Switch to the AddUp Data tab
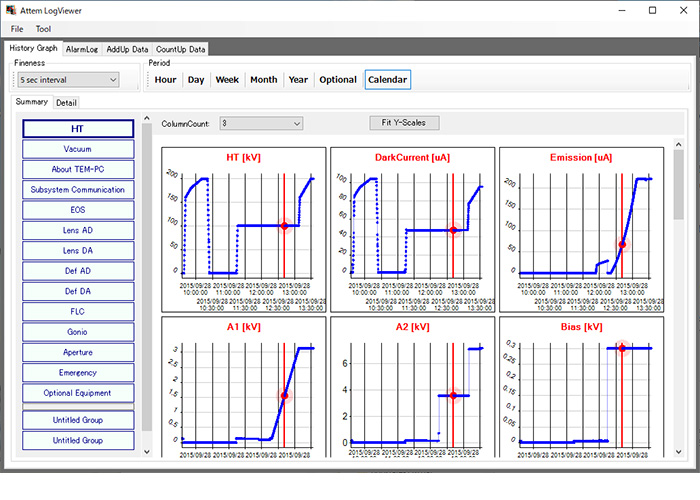700x500 pixels. [127, 50]
